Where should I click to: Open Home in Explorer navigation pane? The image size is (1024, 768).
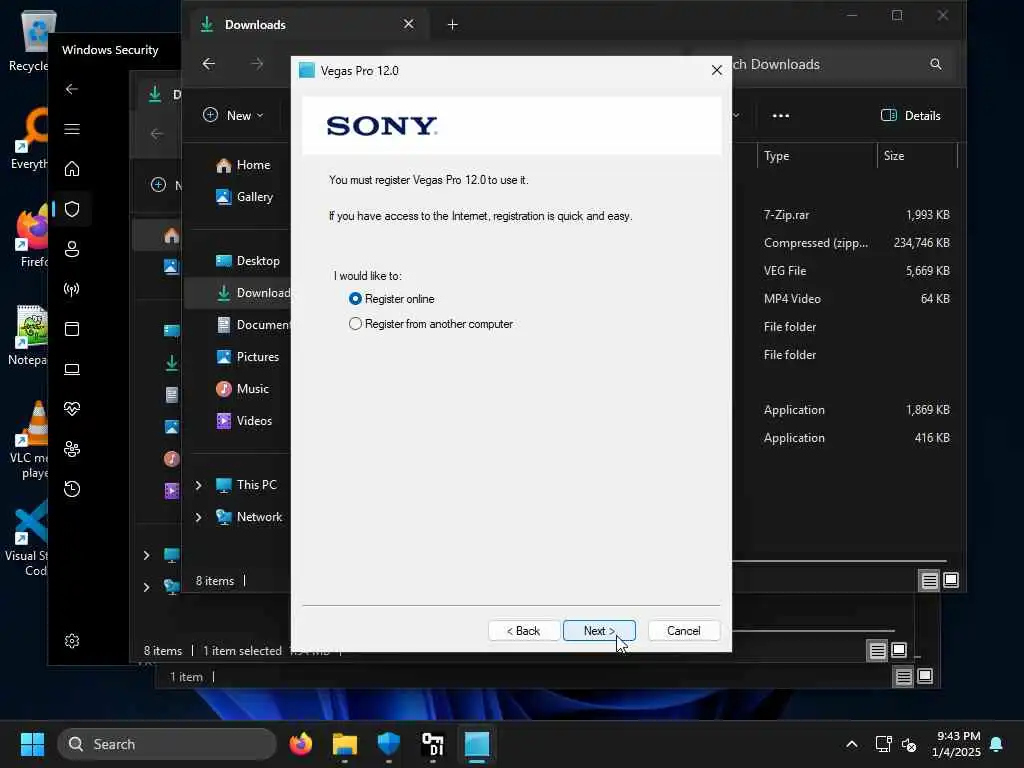(243, 165)
